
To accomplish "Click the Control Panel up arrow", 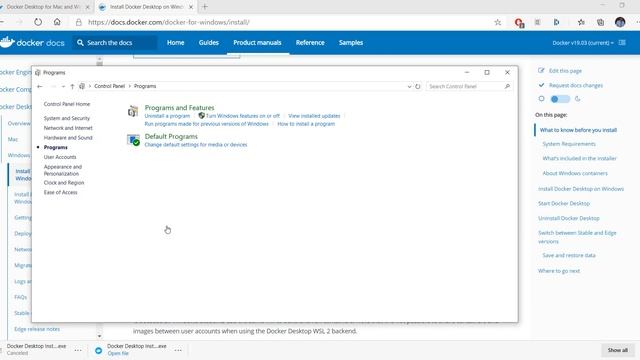I will pyautogui.click(x=72, y=87).
